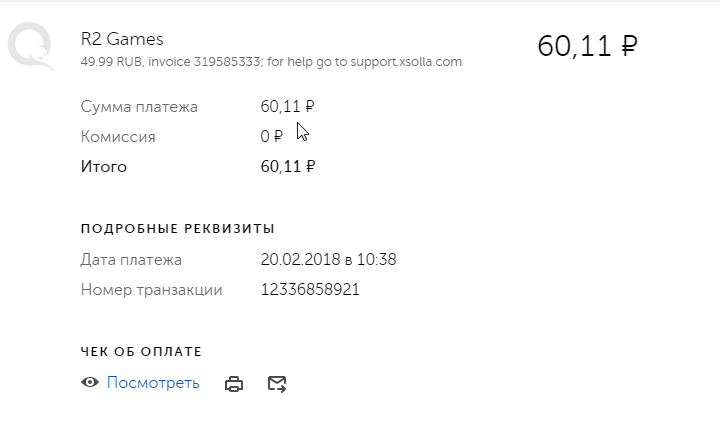The image size is (720, 435).
Task: Click the ЧЕК ОБ ОПЛАТЕ heading
Action: coord(141,351)
